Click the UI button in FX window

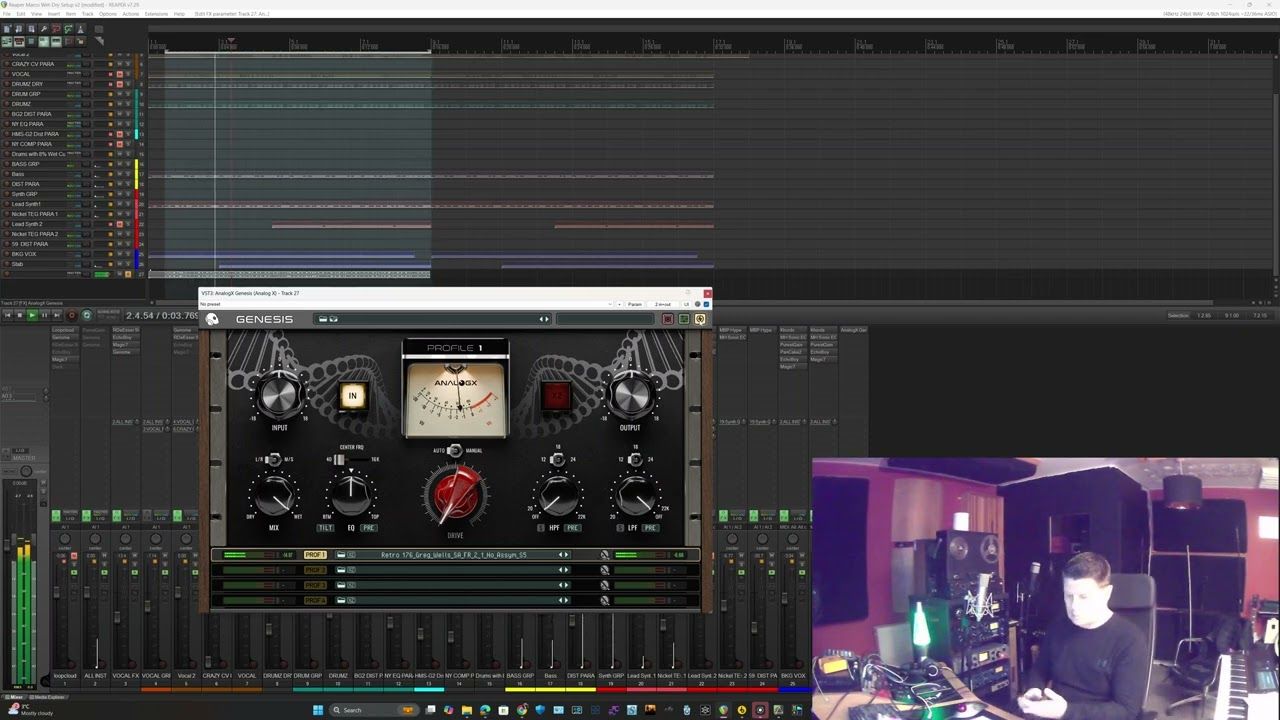point(686,304)
